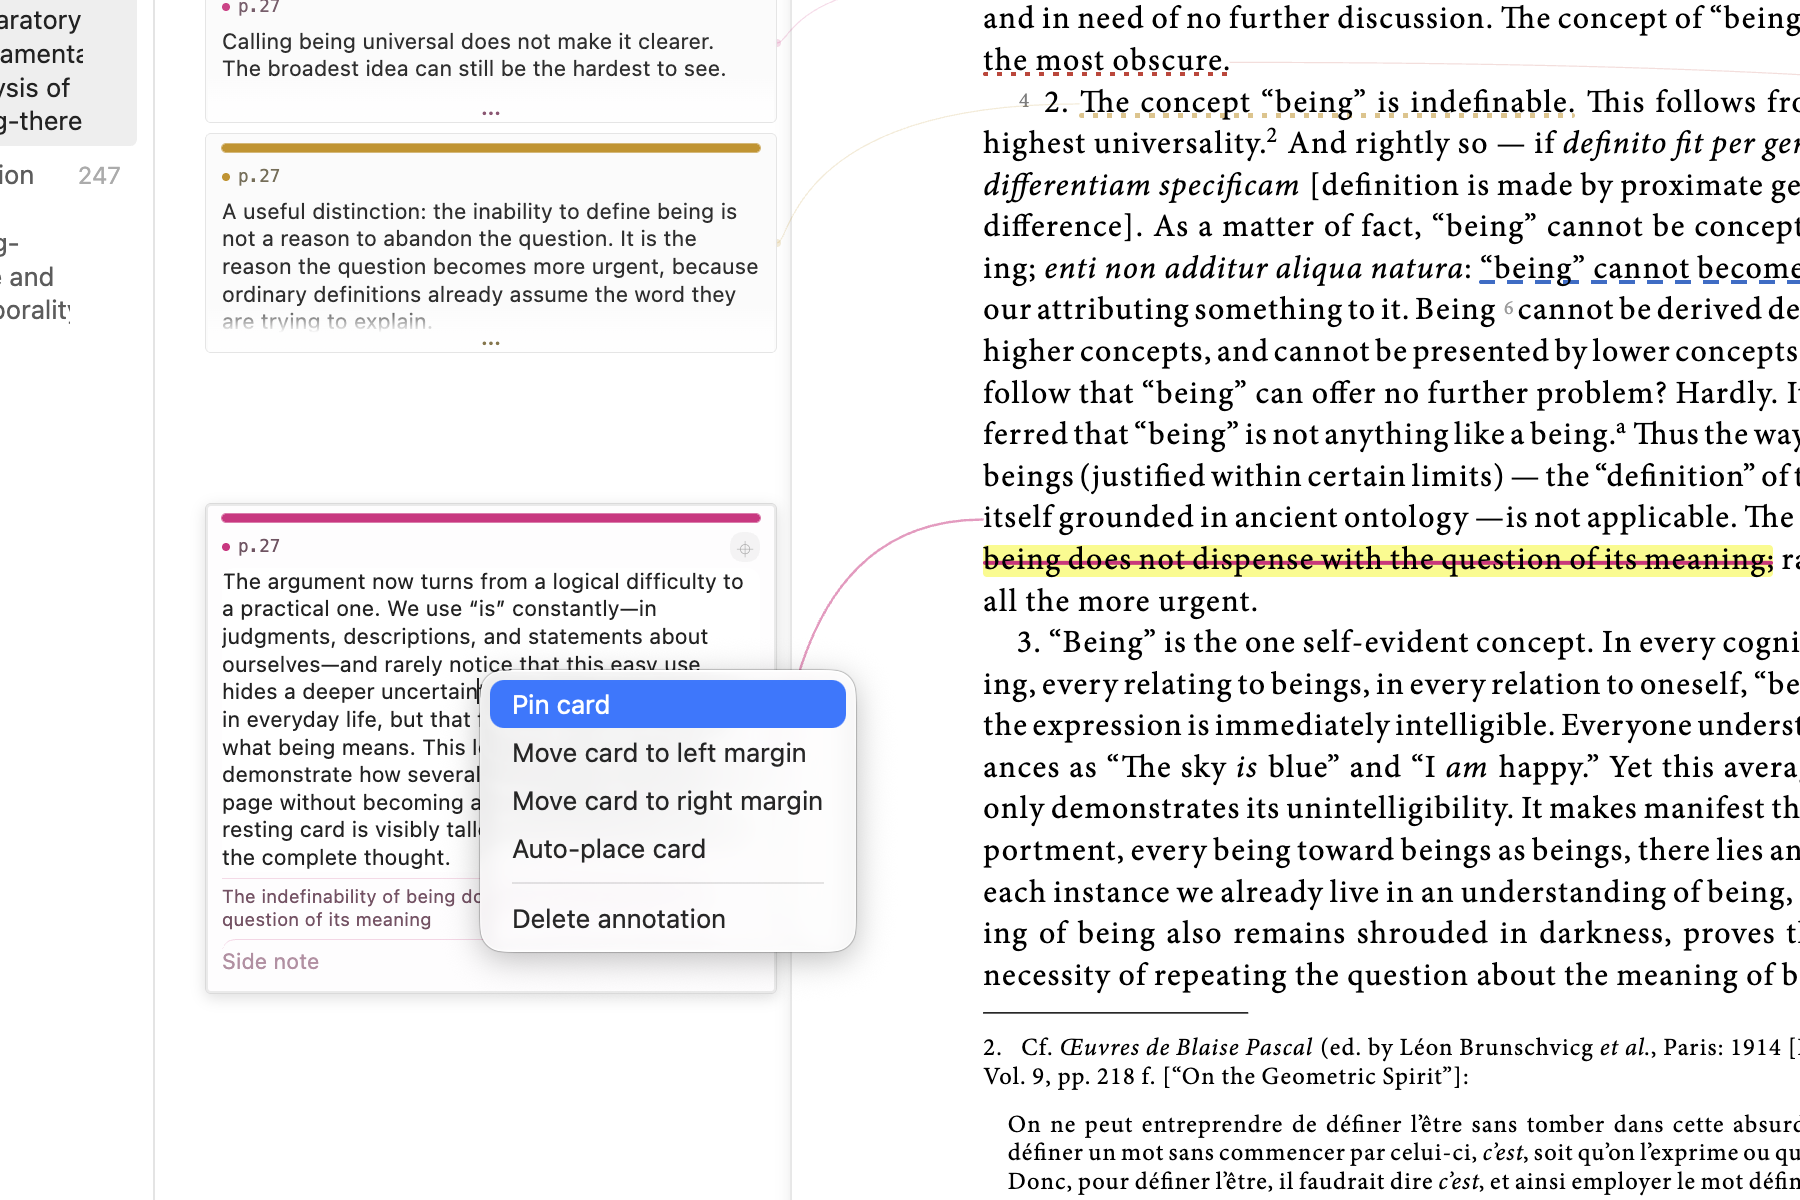The height and width of the screenshot is (1200, 1800).
Task: Select the yellow highlighted sentence in document
Action: tap(1377, 559)
